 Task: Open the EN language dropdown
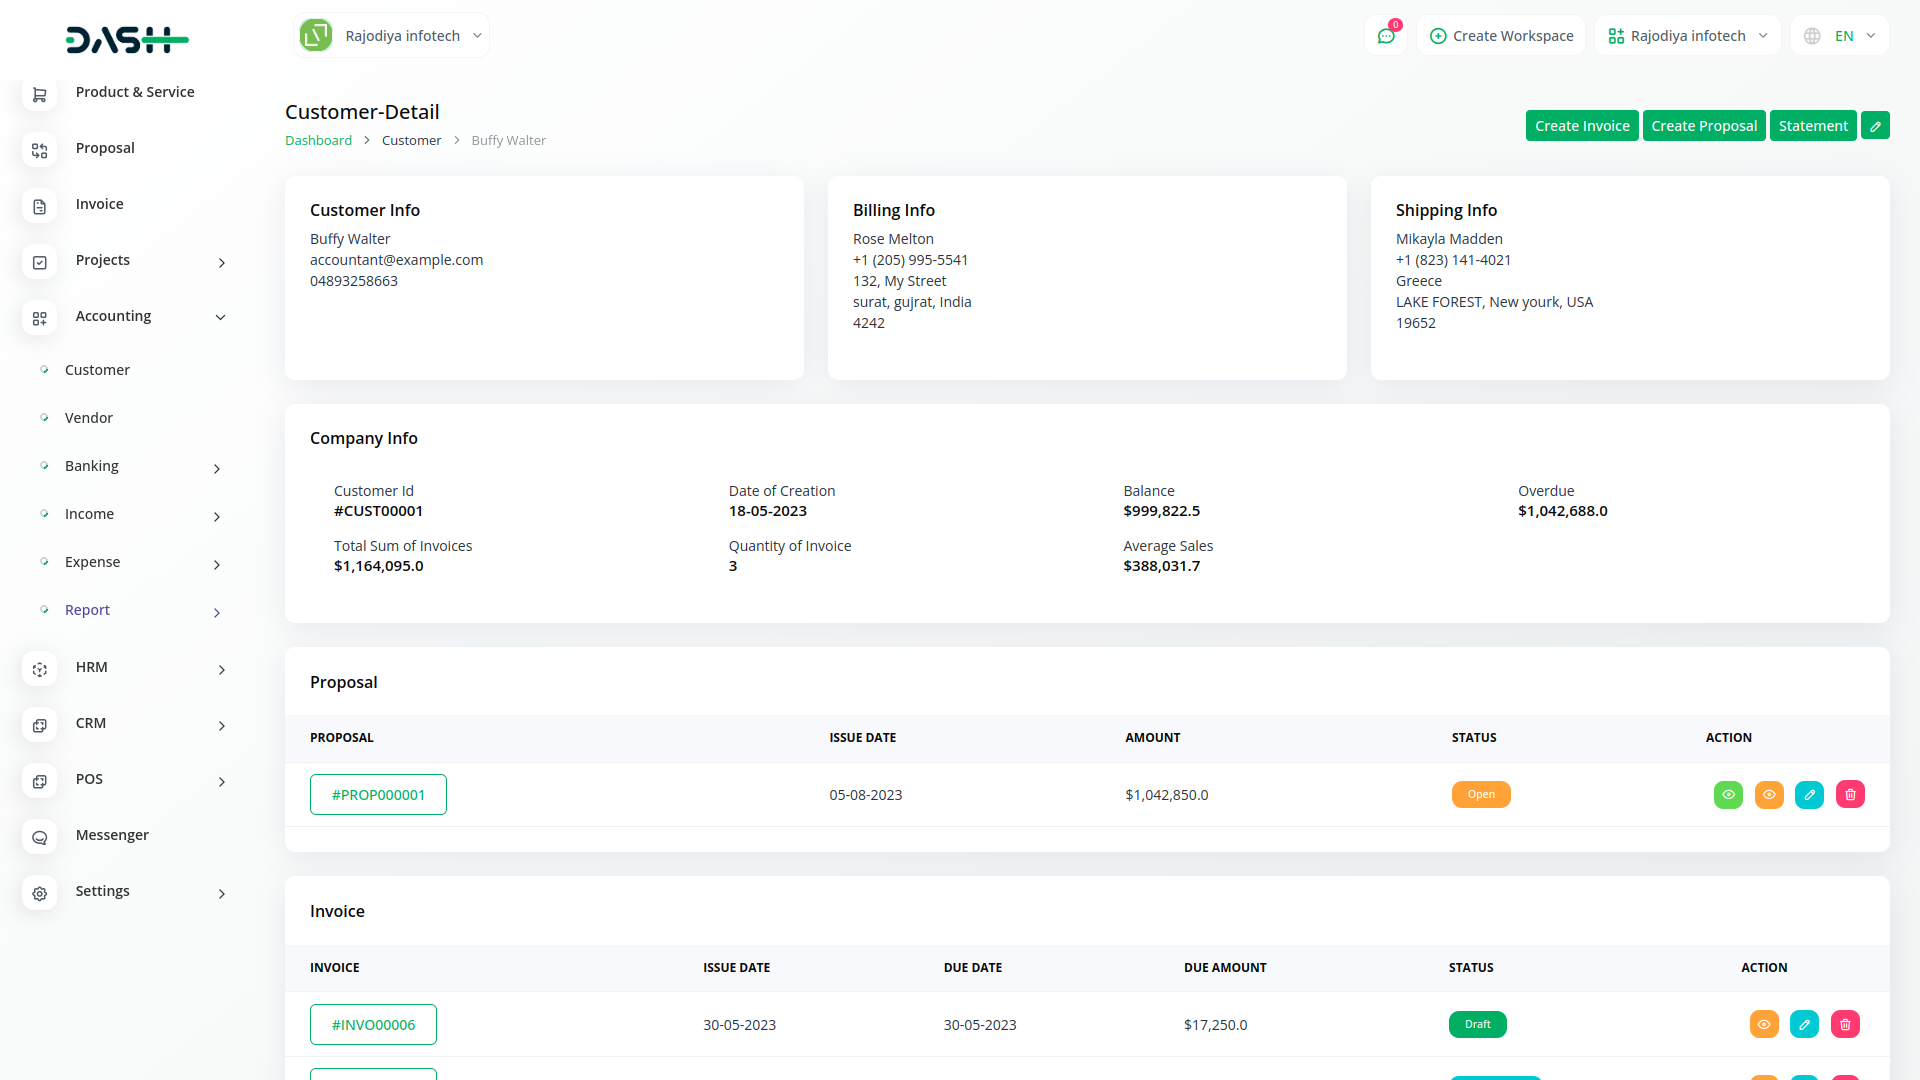pos(1841,35)
